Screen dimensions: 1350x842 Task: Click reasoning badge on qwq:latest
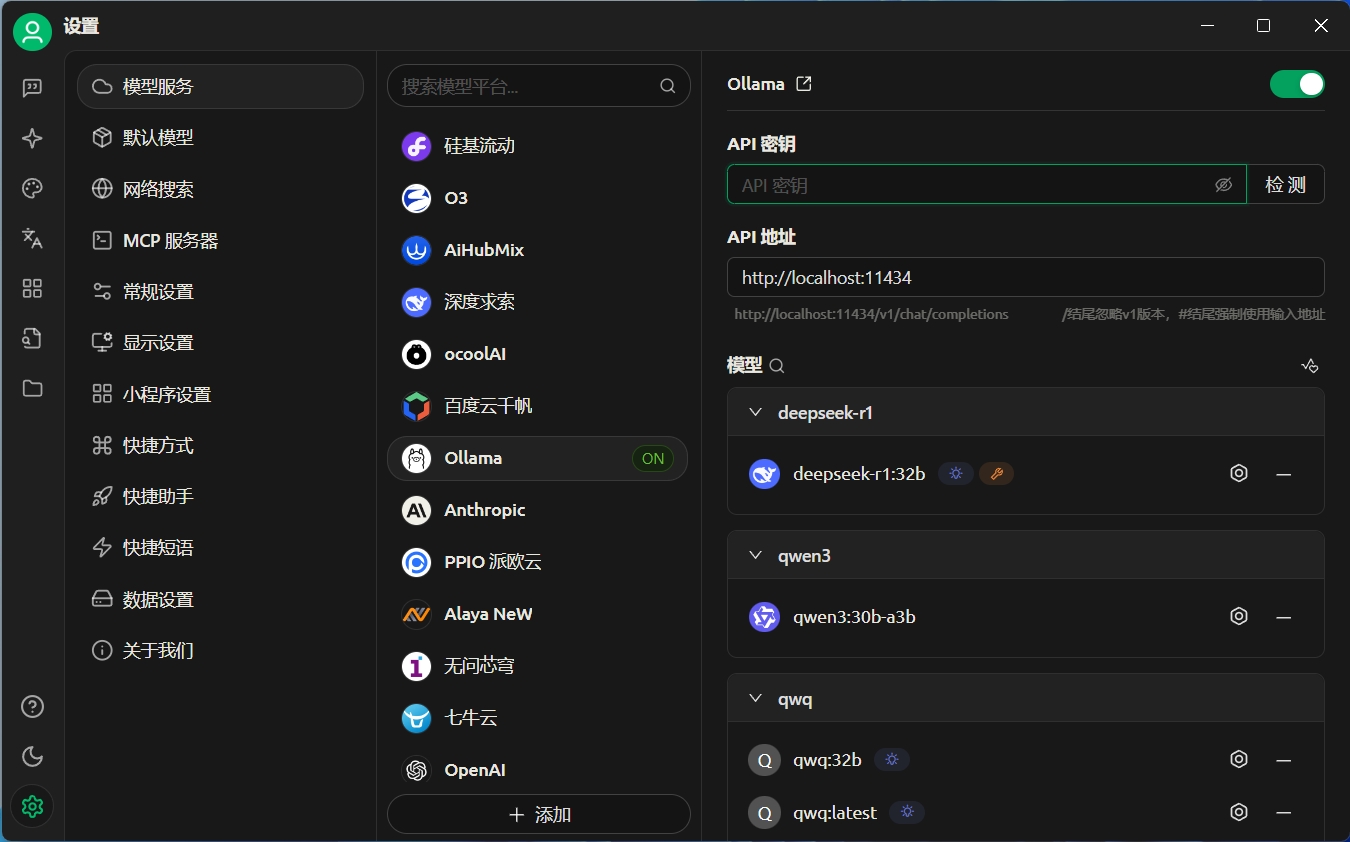tap(907, 813)
